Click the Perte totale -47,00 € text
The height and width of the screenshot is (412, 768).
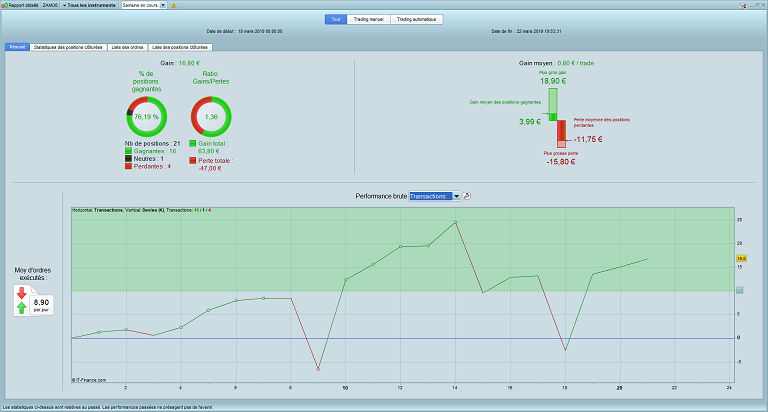[216, 164]
